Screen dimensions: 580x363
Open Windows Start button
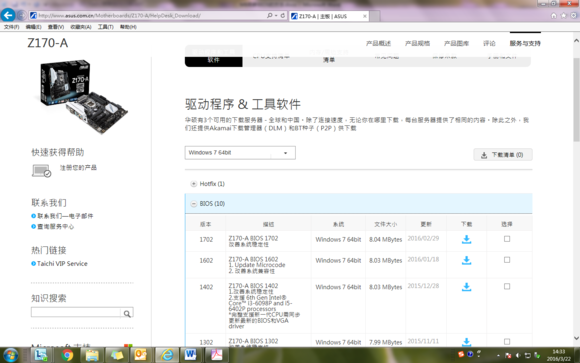point(10,355)
